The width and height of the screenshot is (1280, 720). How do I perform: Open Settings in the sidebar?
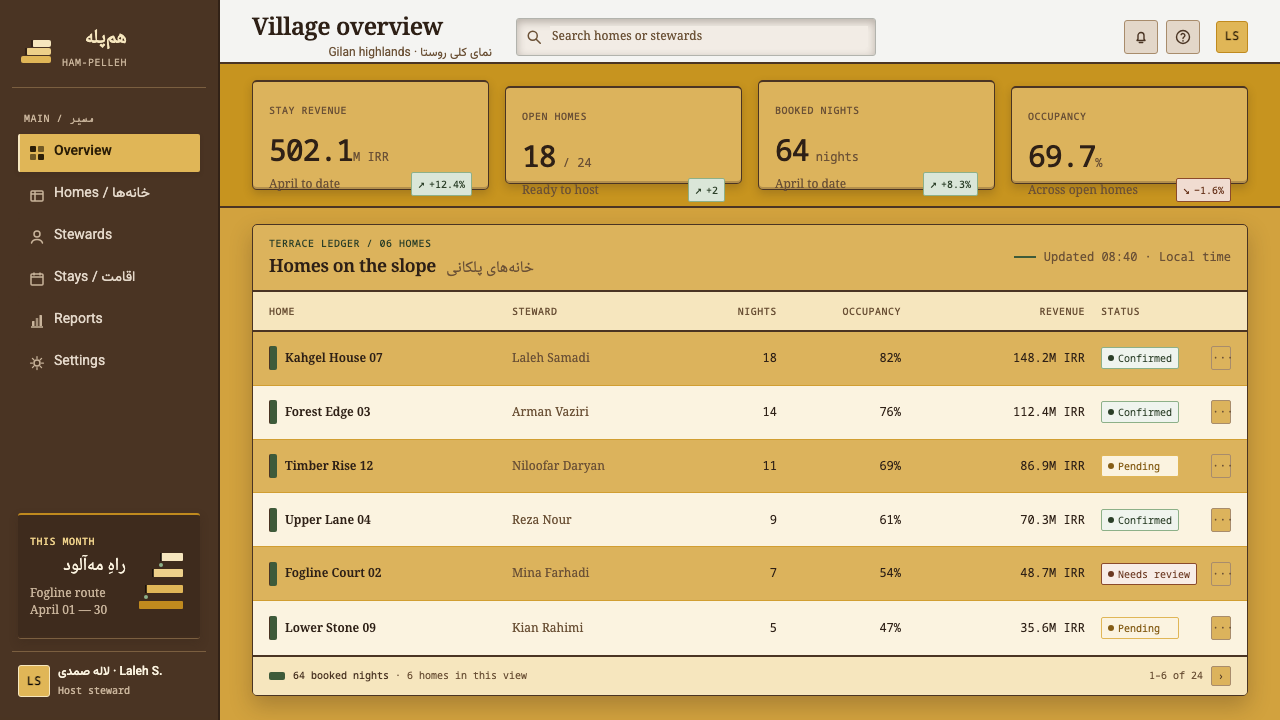point(109,363)
